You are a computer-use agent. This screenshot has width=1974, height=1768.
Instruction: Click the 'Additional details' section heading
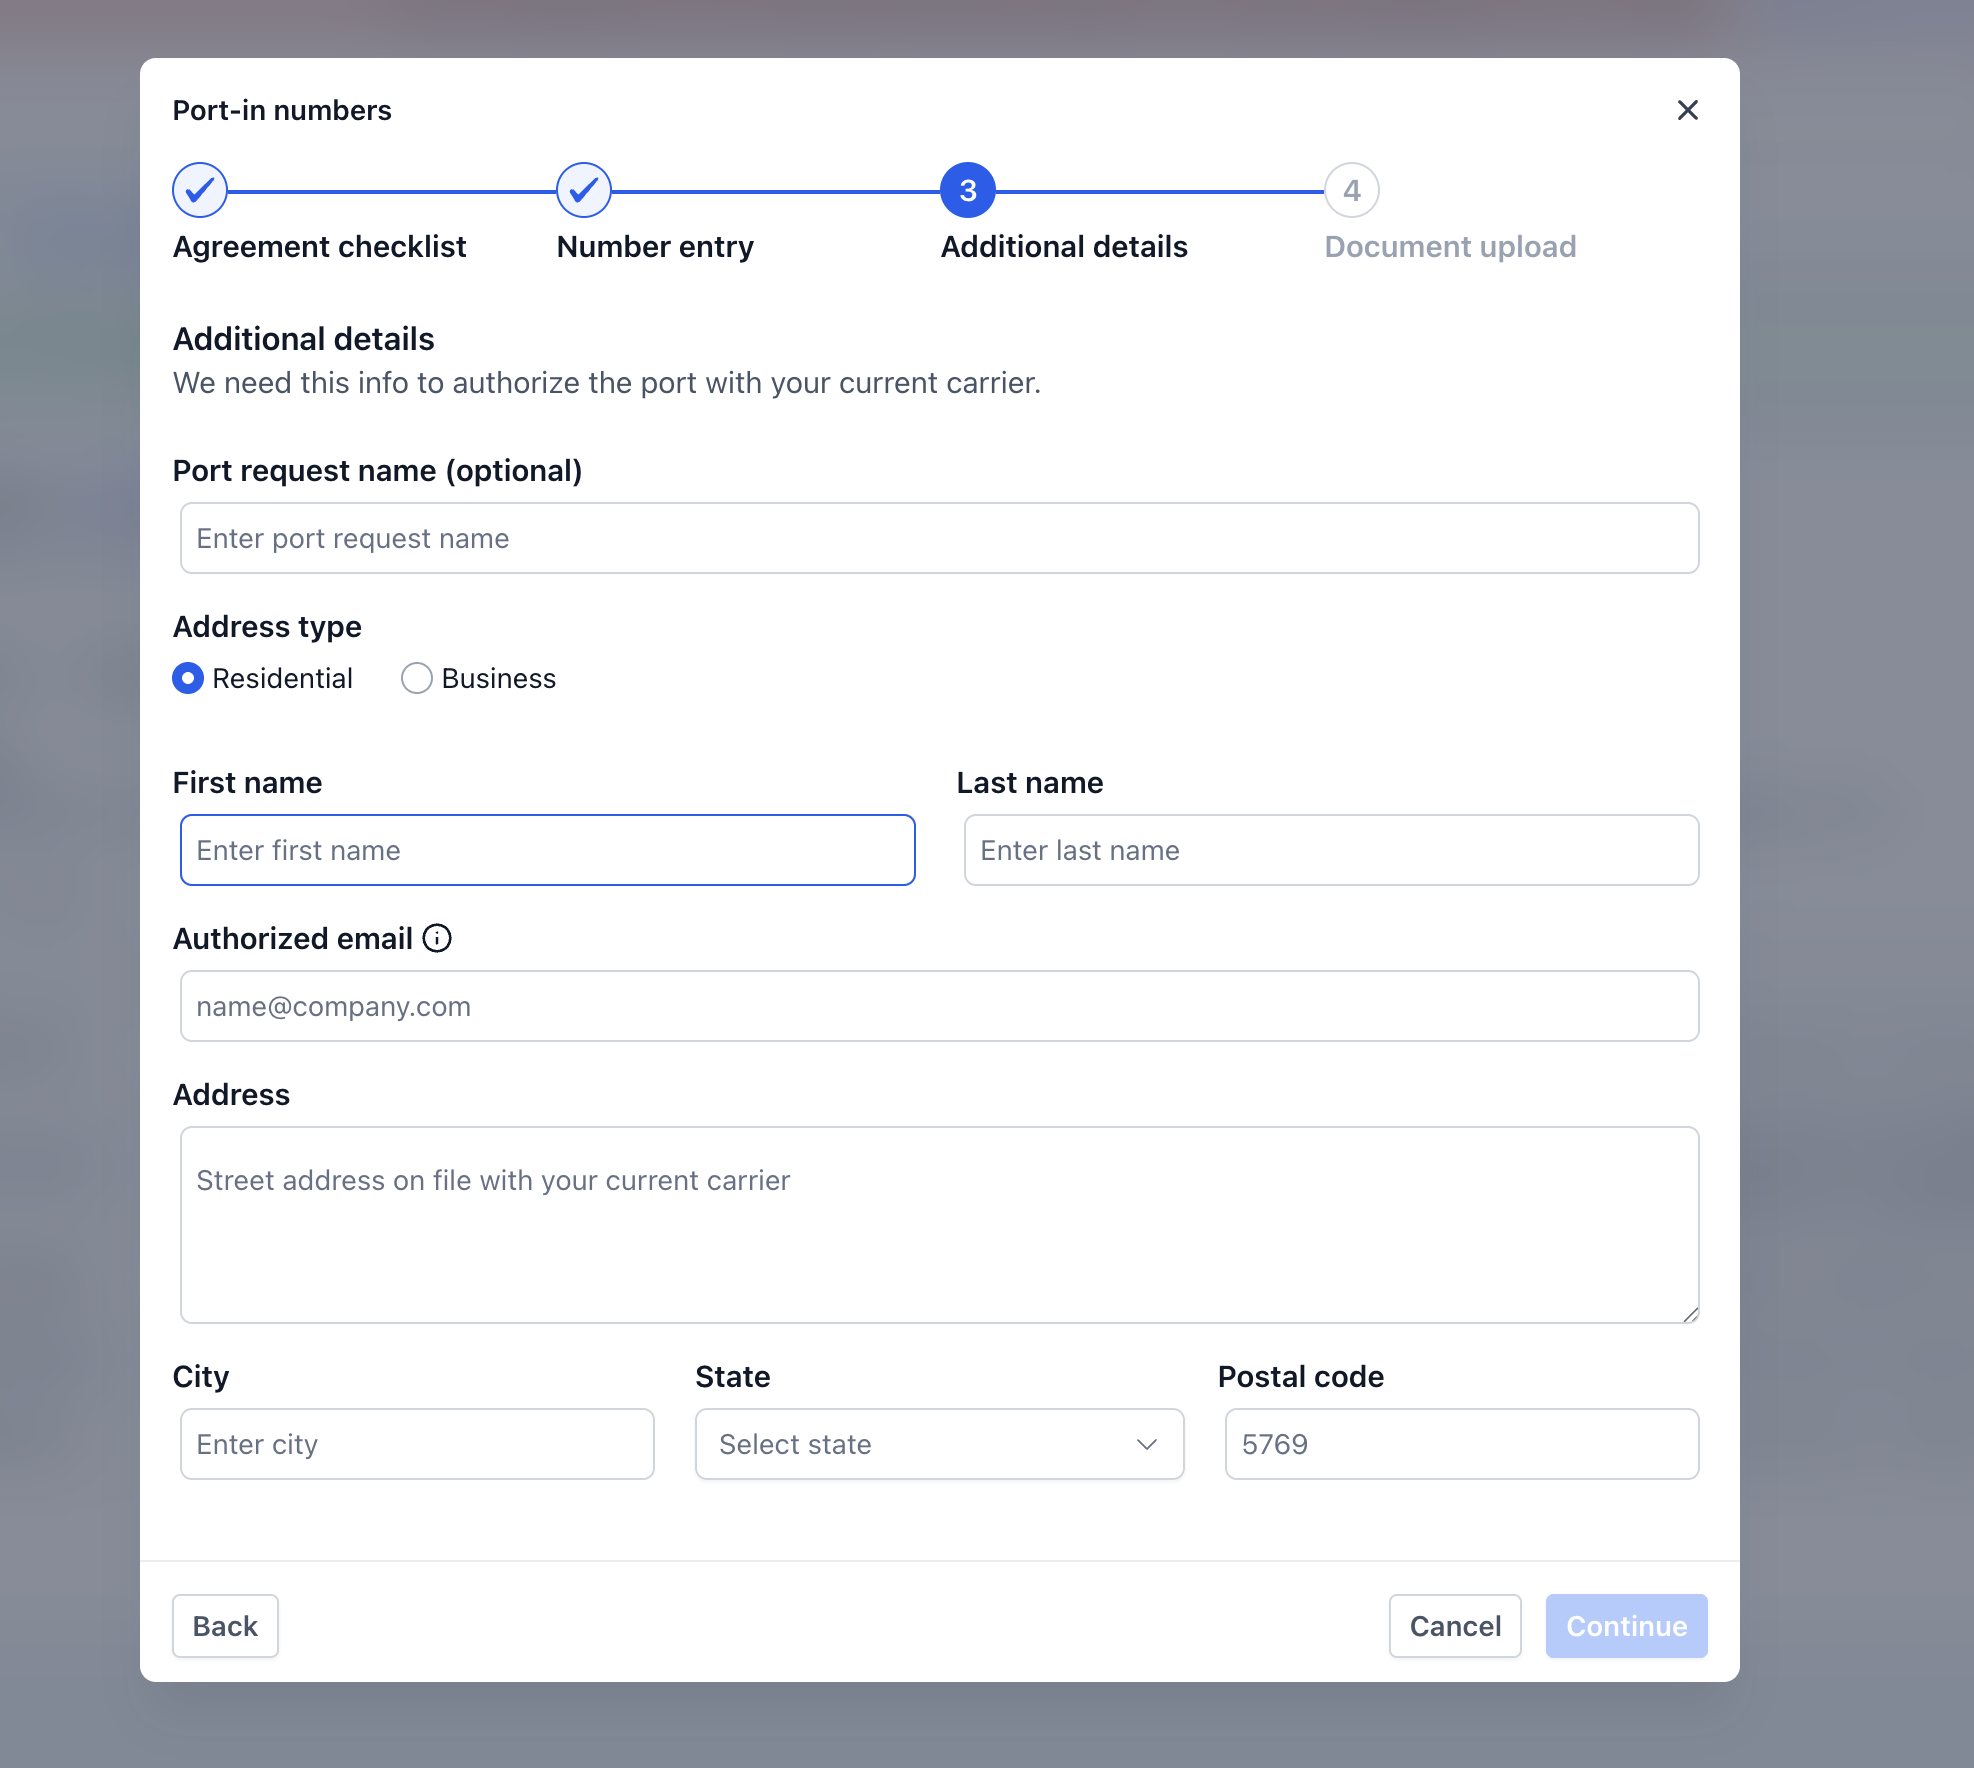point(304,339)
